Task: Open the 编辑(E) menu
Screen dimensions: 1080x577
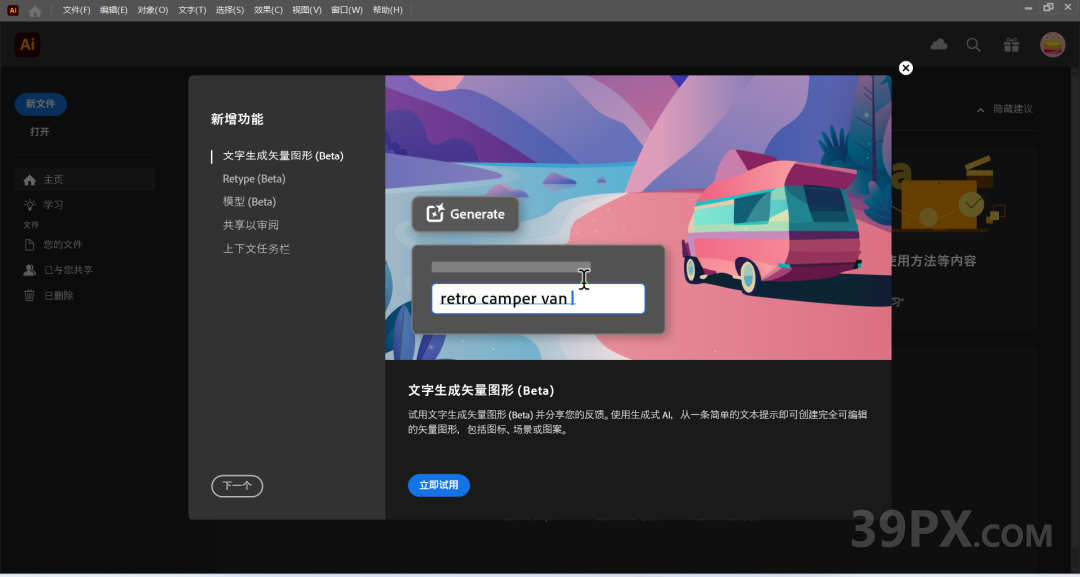Action: (114, 10)
